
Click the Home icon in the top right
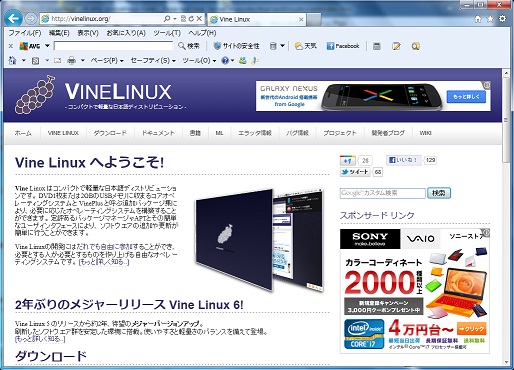478,19
